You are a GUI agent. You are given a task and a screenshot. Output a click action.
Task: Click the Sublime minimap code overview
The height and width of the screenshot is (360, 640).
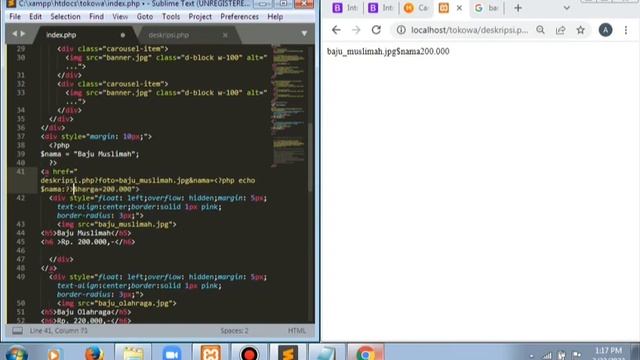tap(289, 106)
